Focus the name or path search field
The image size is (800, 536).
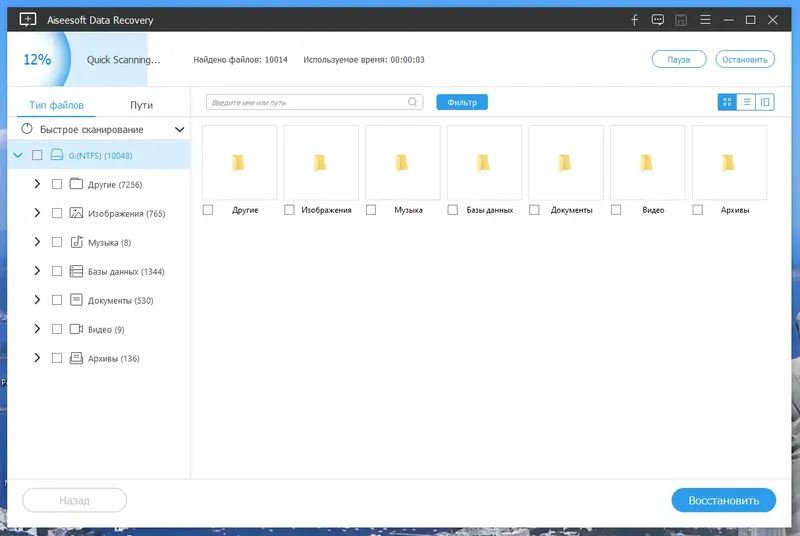pos(314,102)
